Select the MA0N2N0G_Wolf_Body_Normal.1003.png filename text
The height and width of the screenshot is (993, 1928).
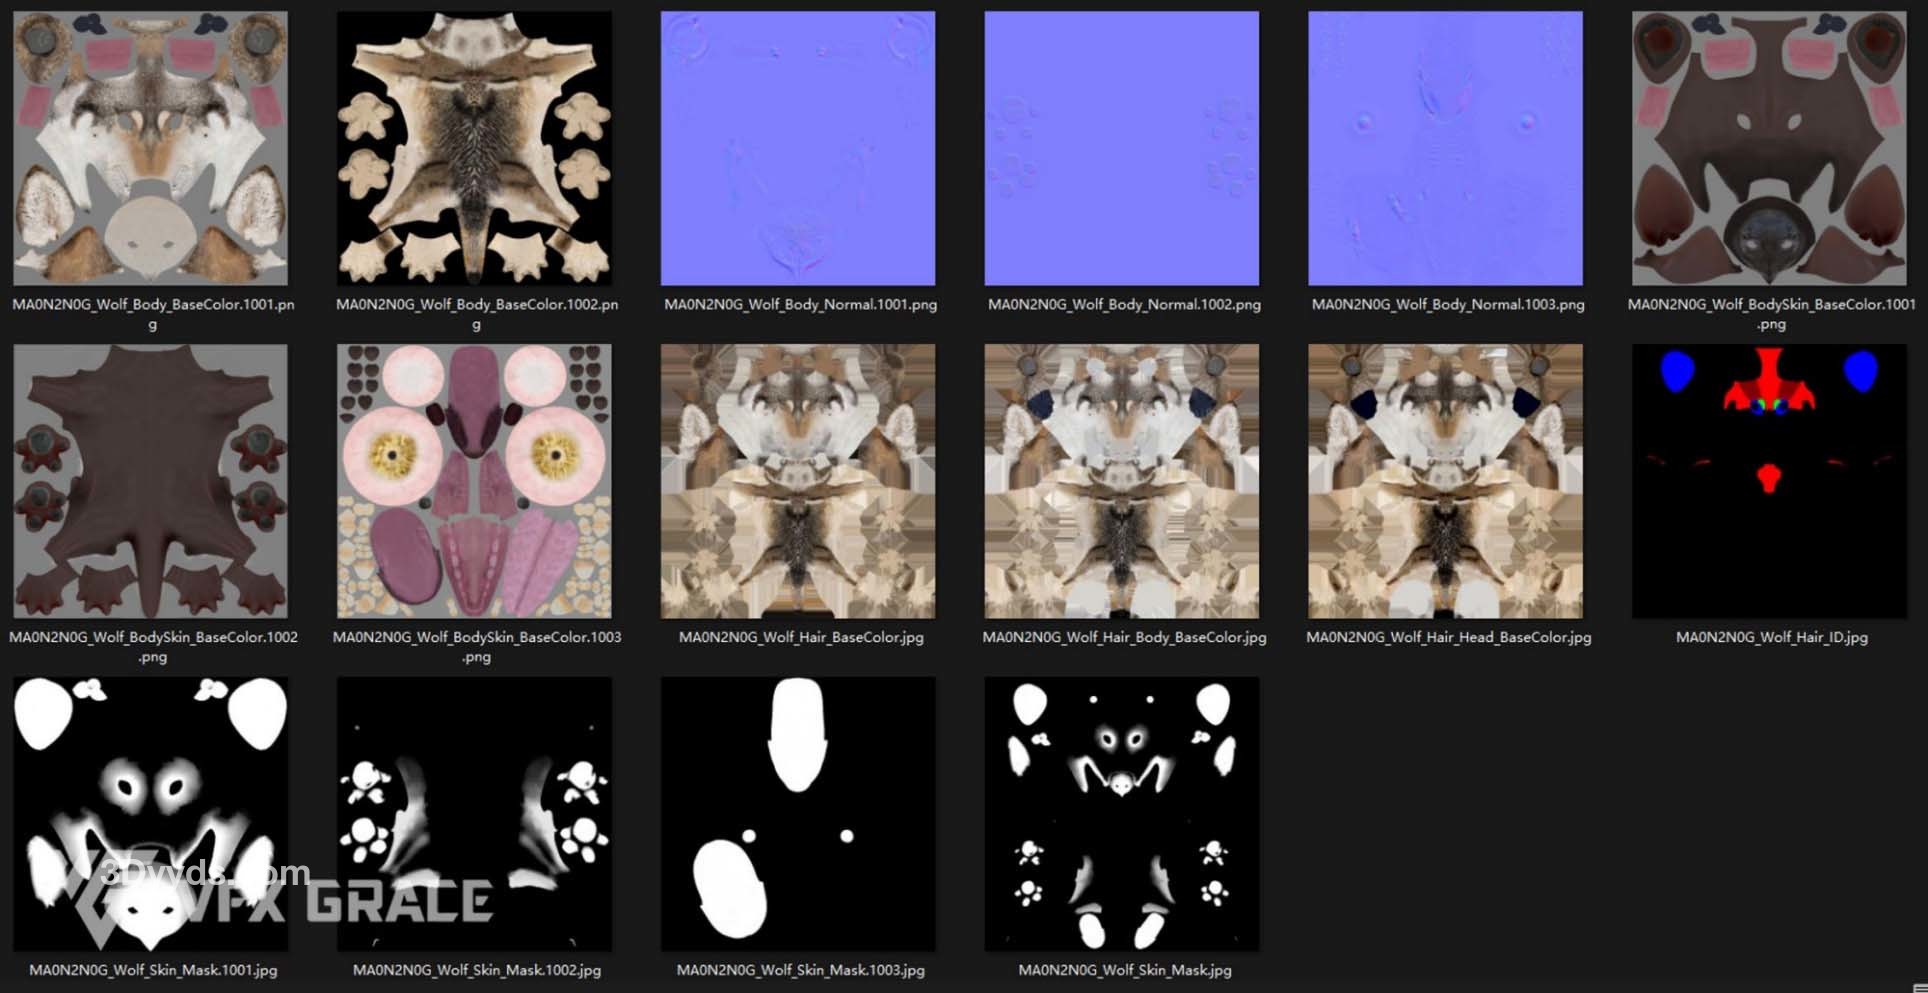[x=1447, y=304]
